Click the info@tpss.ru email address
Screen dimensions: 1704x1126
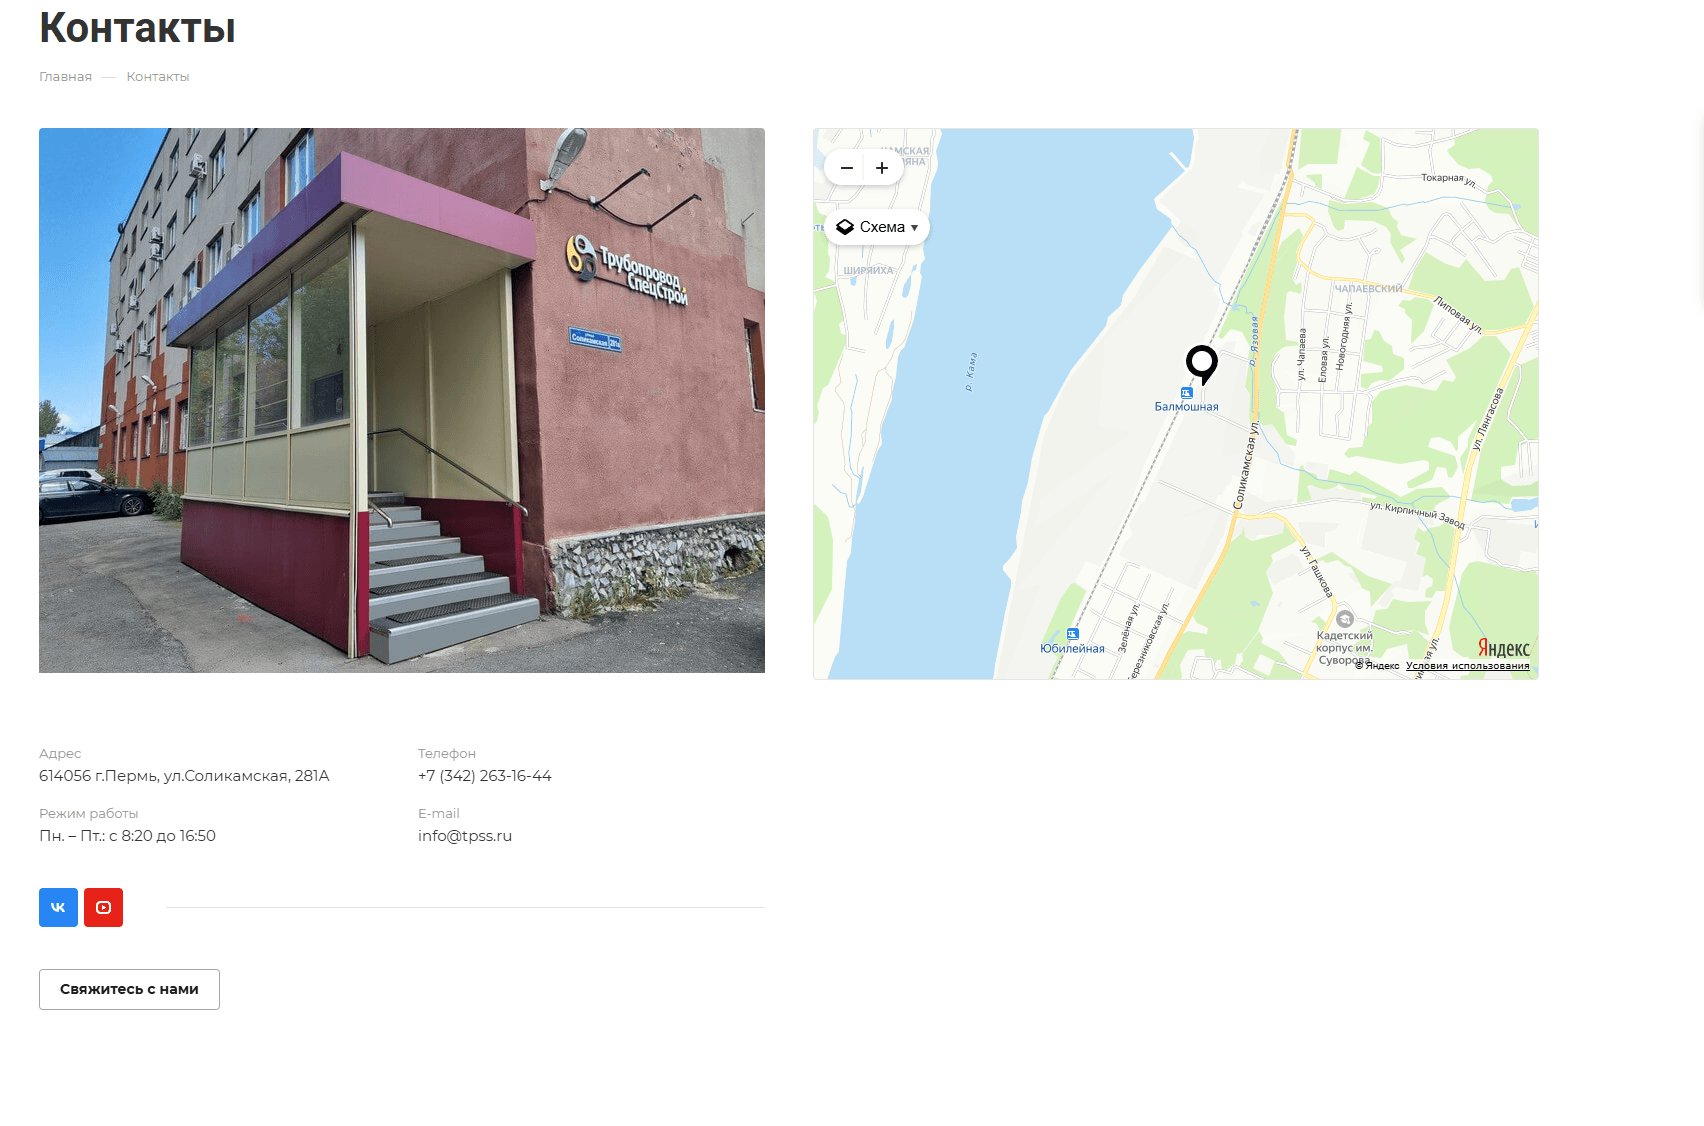(x=465, y=836)
